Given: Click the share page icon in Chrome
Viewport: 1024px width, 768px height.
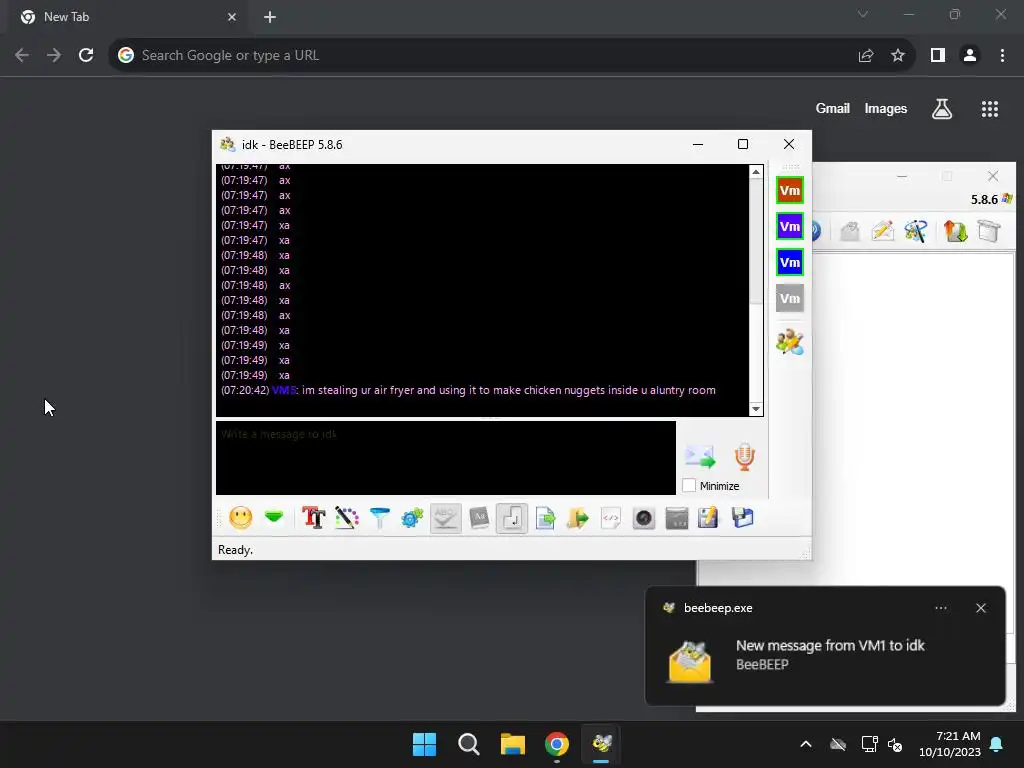Looking at the screenshot, I should 866,56.
